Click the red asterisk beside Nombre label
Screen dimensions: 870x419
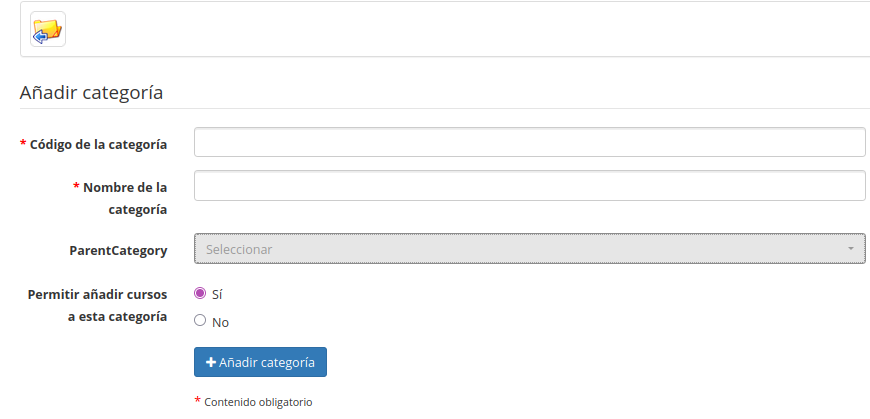(77, 187)
